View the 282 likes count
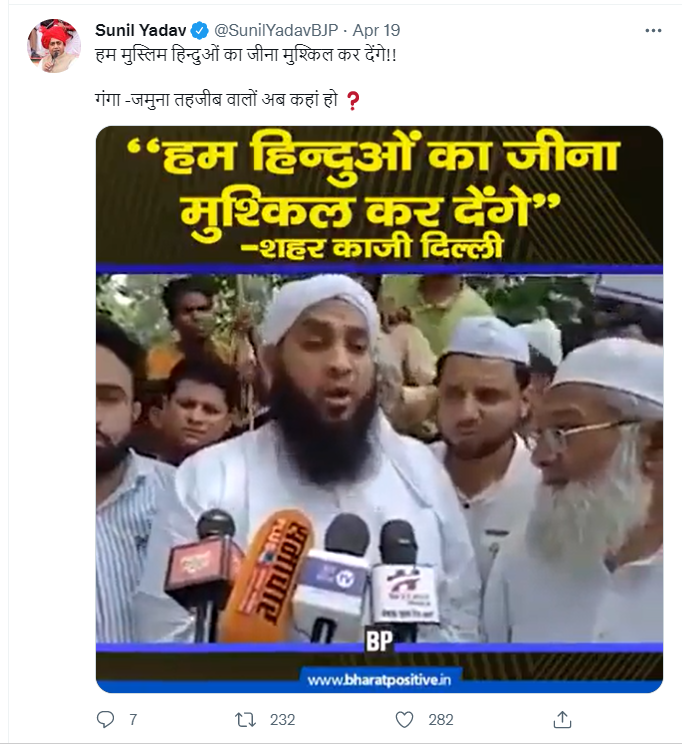This screenshot has width=682, height=744. point(441,720)
